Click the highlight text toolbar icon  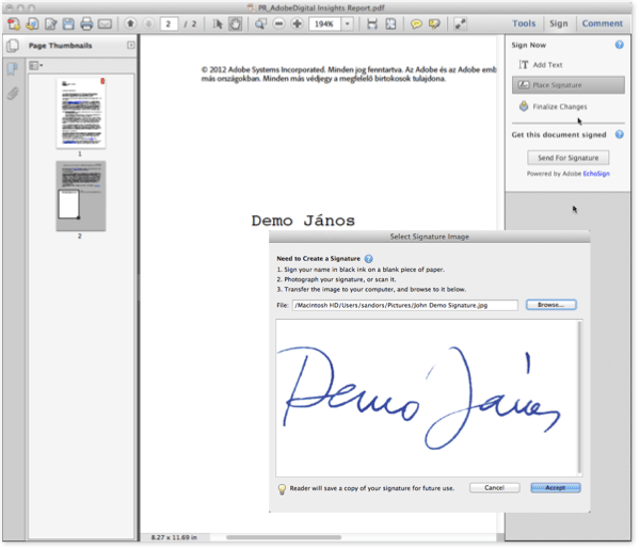pyautogui.click(x=434, y=24)
